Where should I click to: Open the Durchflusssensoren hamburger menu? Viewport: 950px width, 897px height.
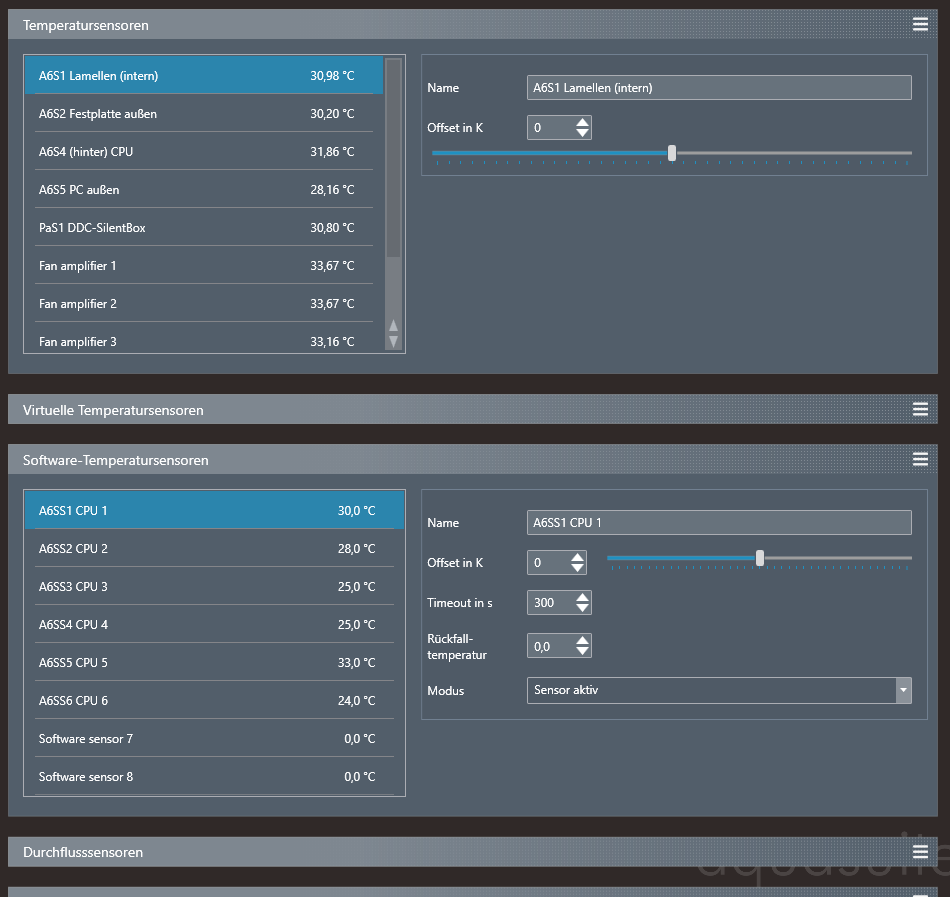[x=920, y=852]
